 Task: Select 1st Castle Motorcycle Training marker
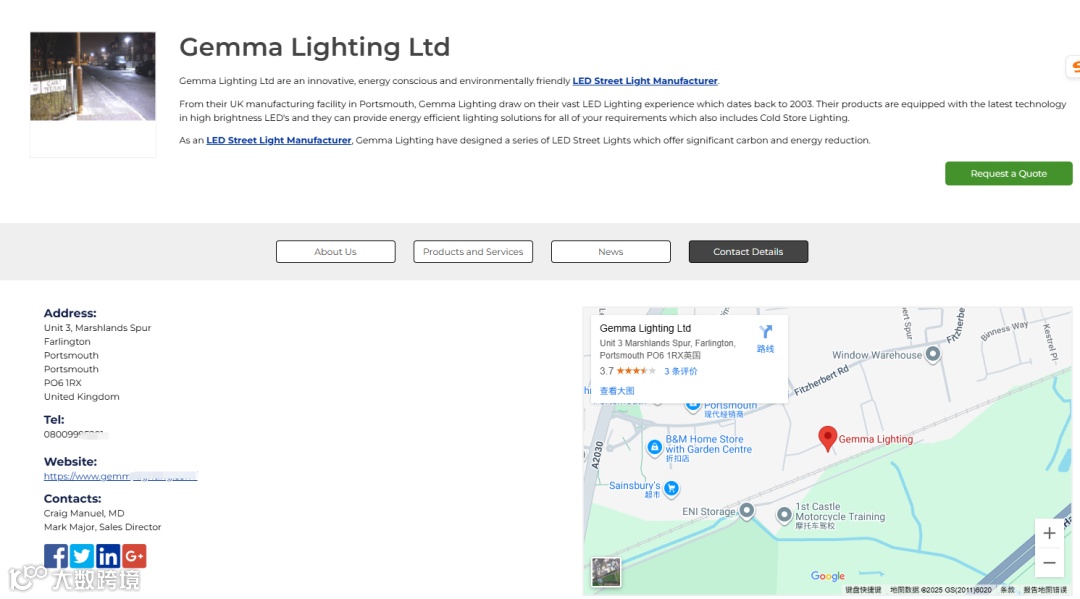(x=784, y=515)
